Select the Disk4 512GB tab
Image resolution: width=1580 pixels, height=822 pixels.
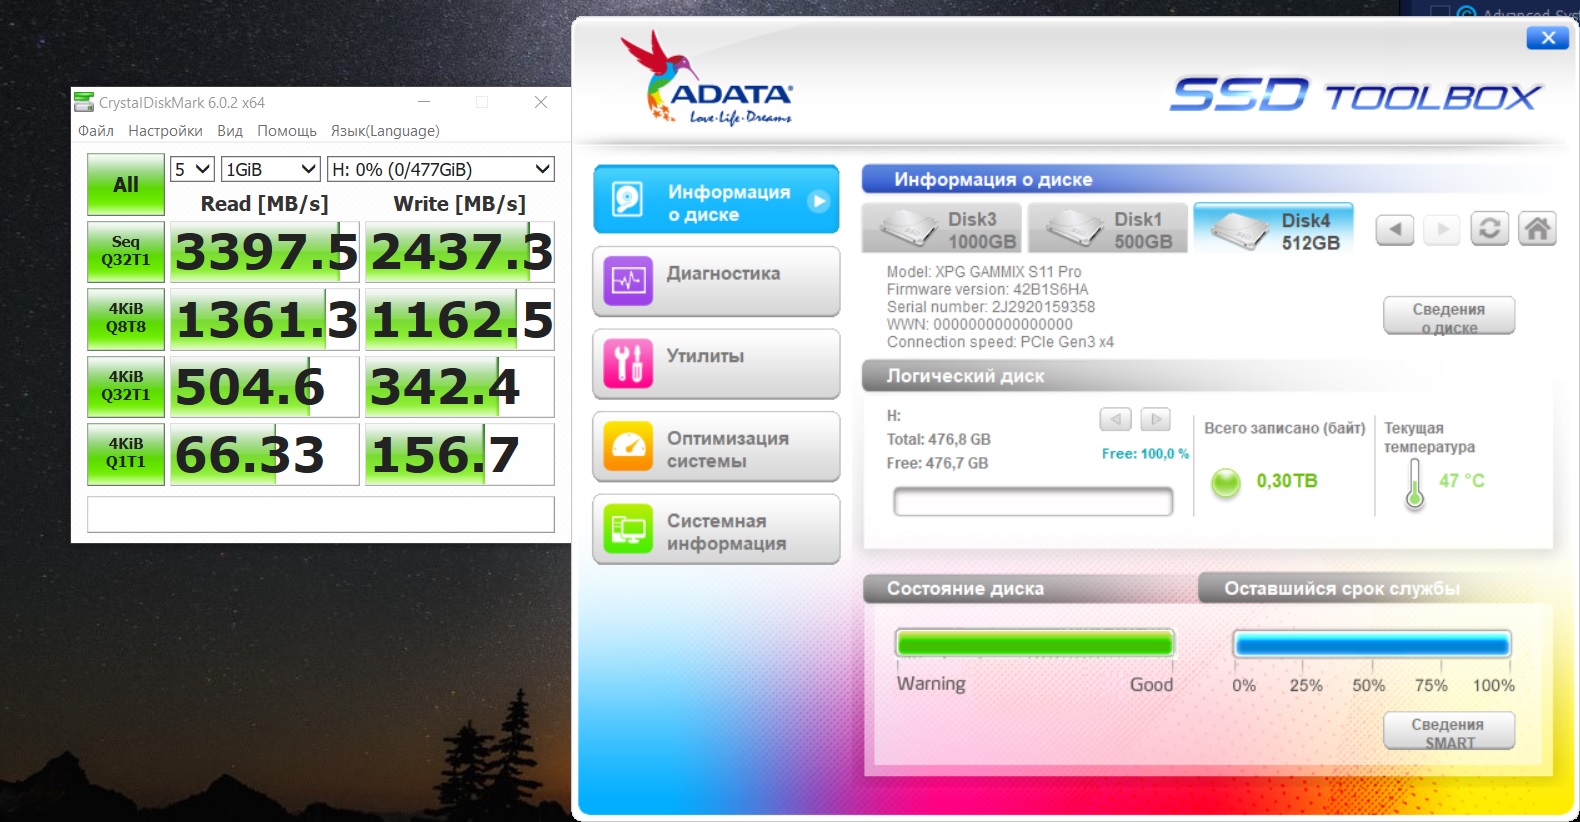click(x=1274, y=229)
